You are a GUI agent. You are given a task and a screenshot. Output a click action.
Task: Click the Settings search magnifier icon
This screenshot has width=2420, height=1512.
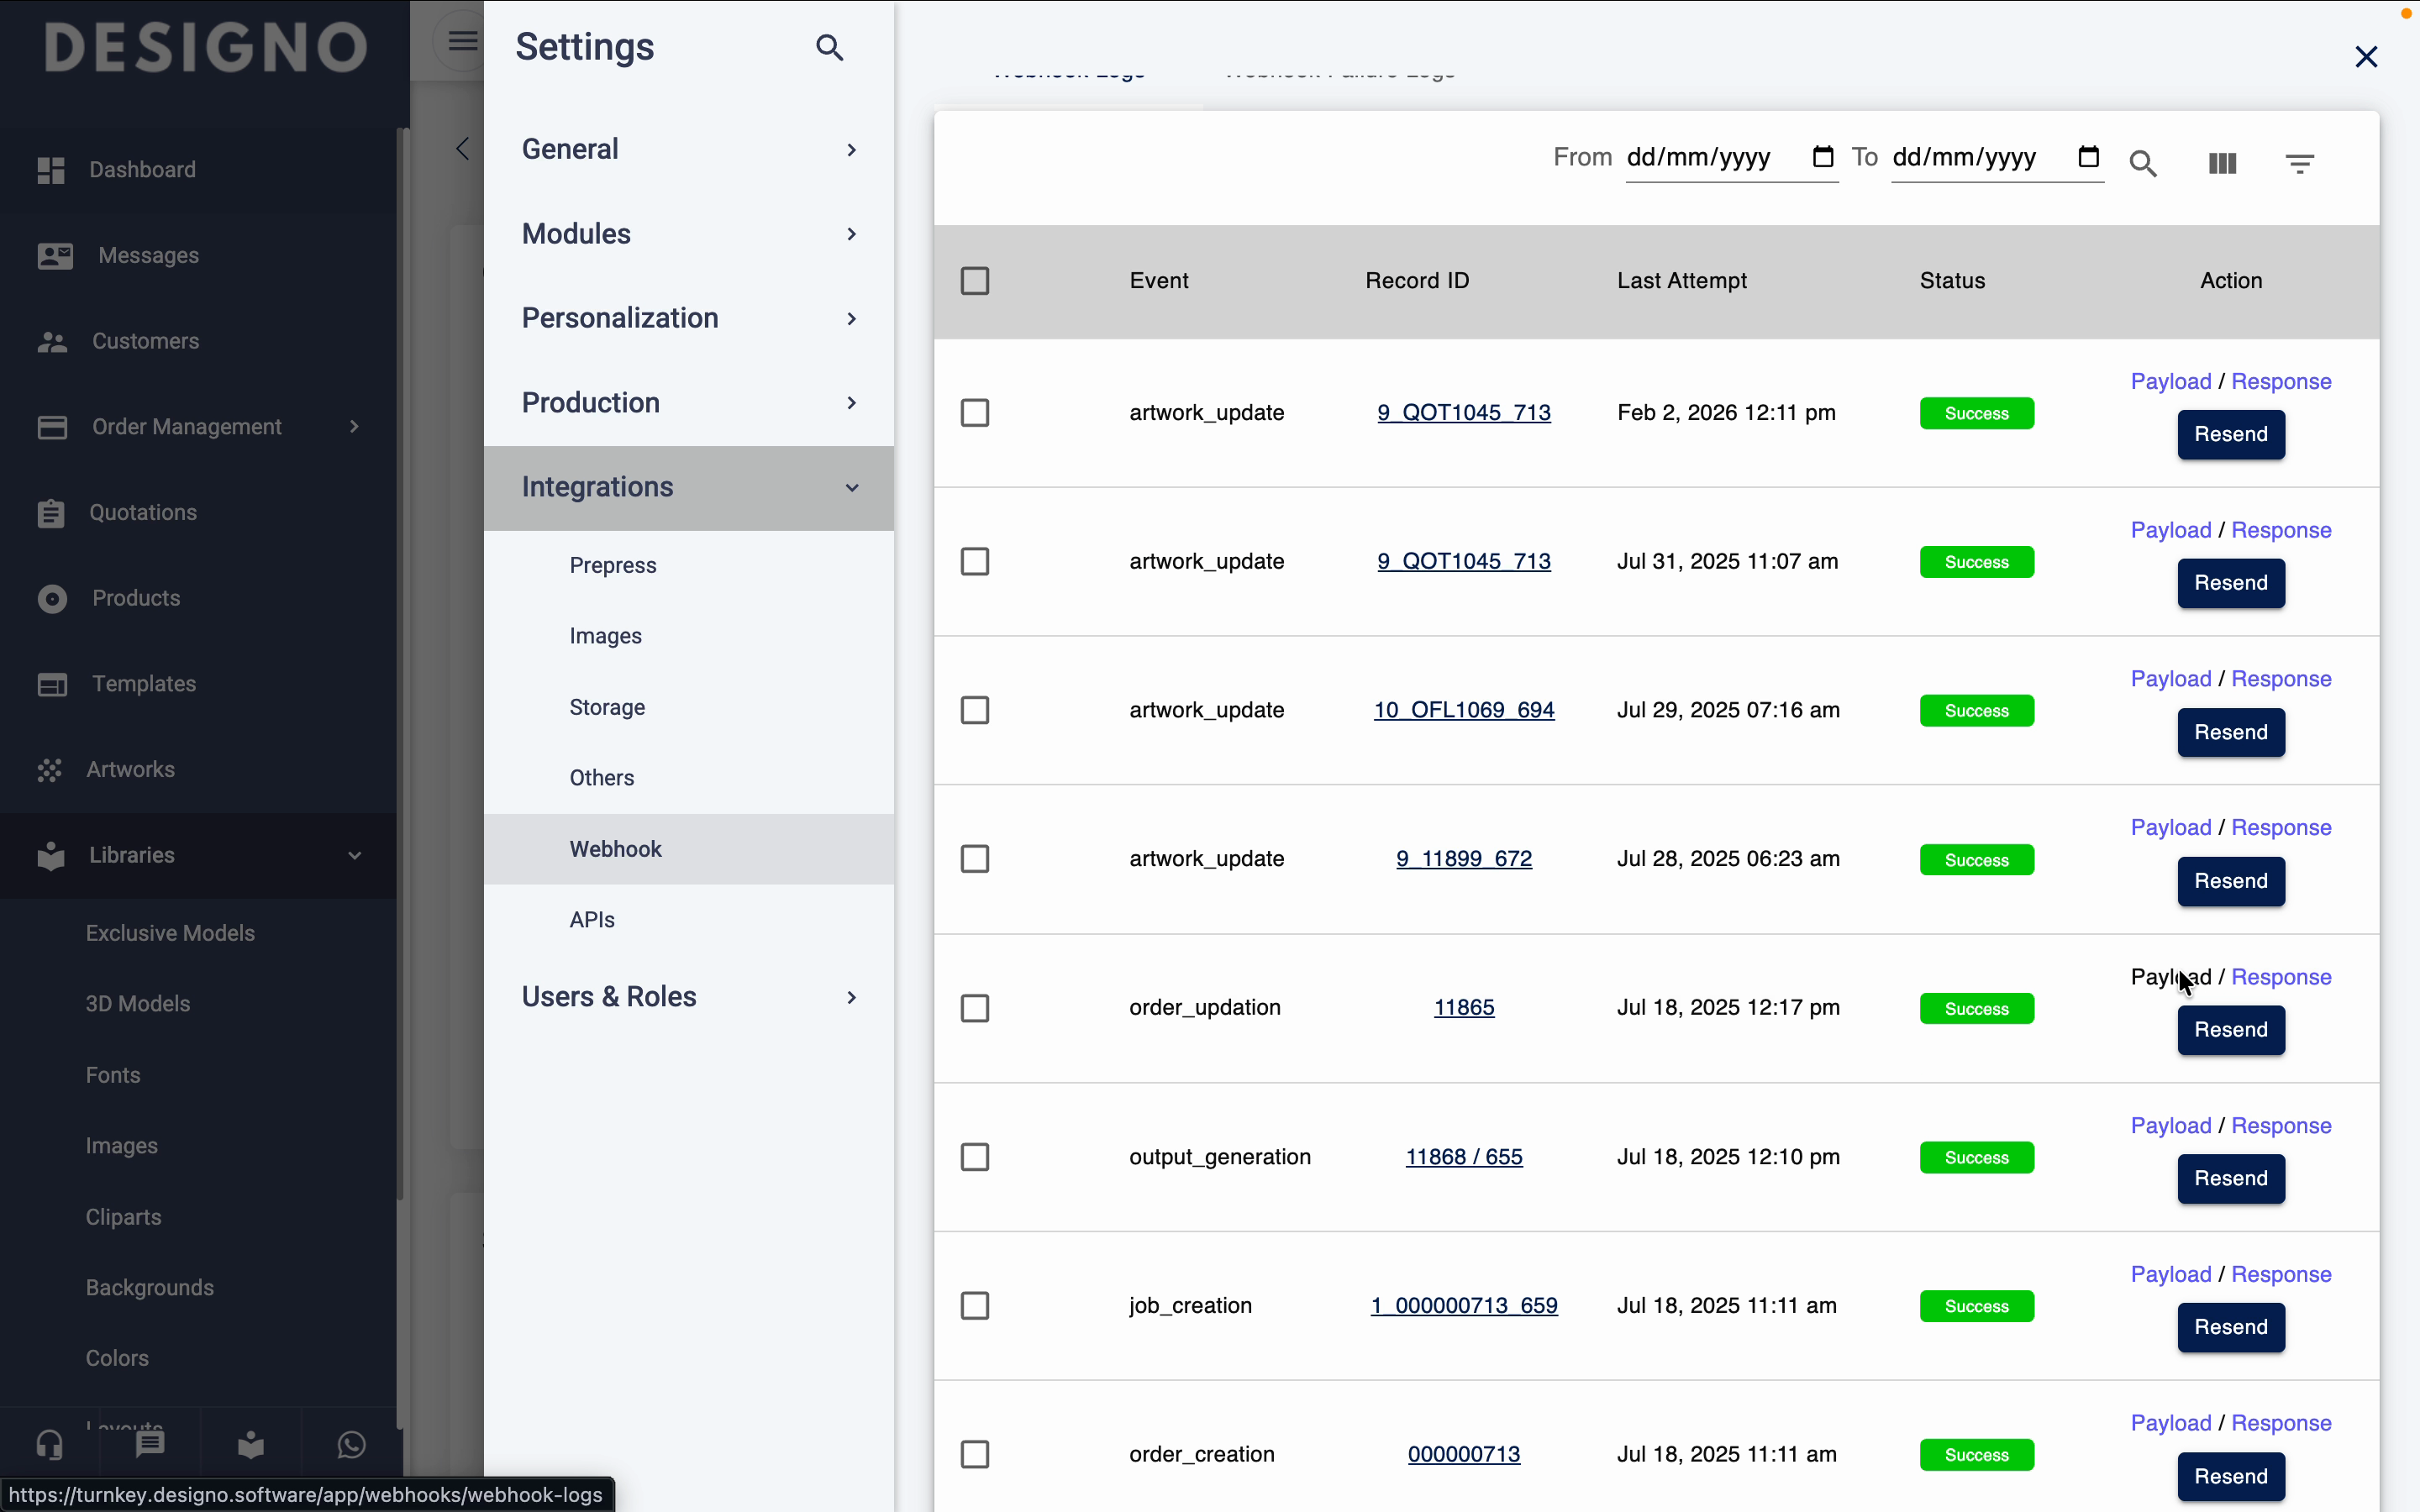[829, 47]
